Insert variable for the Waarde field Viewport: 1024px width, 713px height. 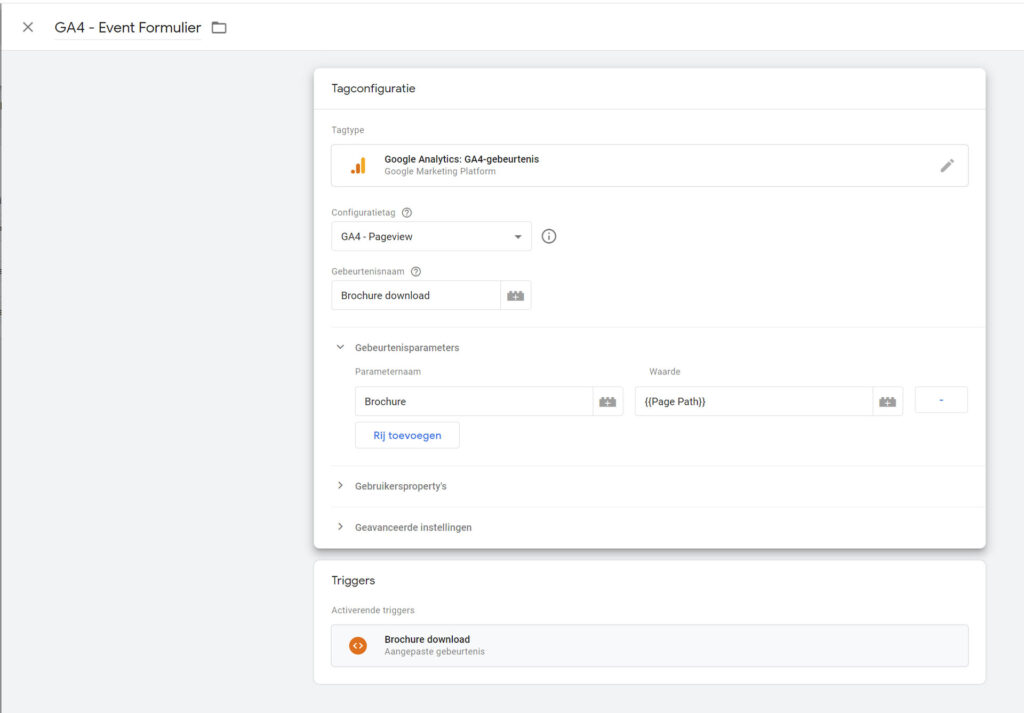pos(888,401)
